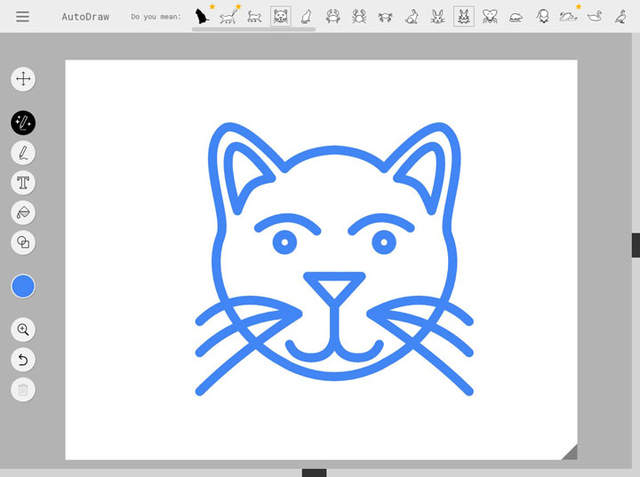Click the dark handle at bottom edge
The height and width of the screenshot is (477, 640).
click(x=314, y=472)
